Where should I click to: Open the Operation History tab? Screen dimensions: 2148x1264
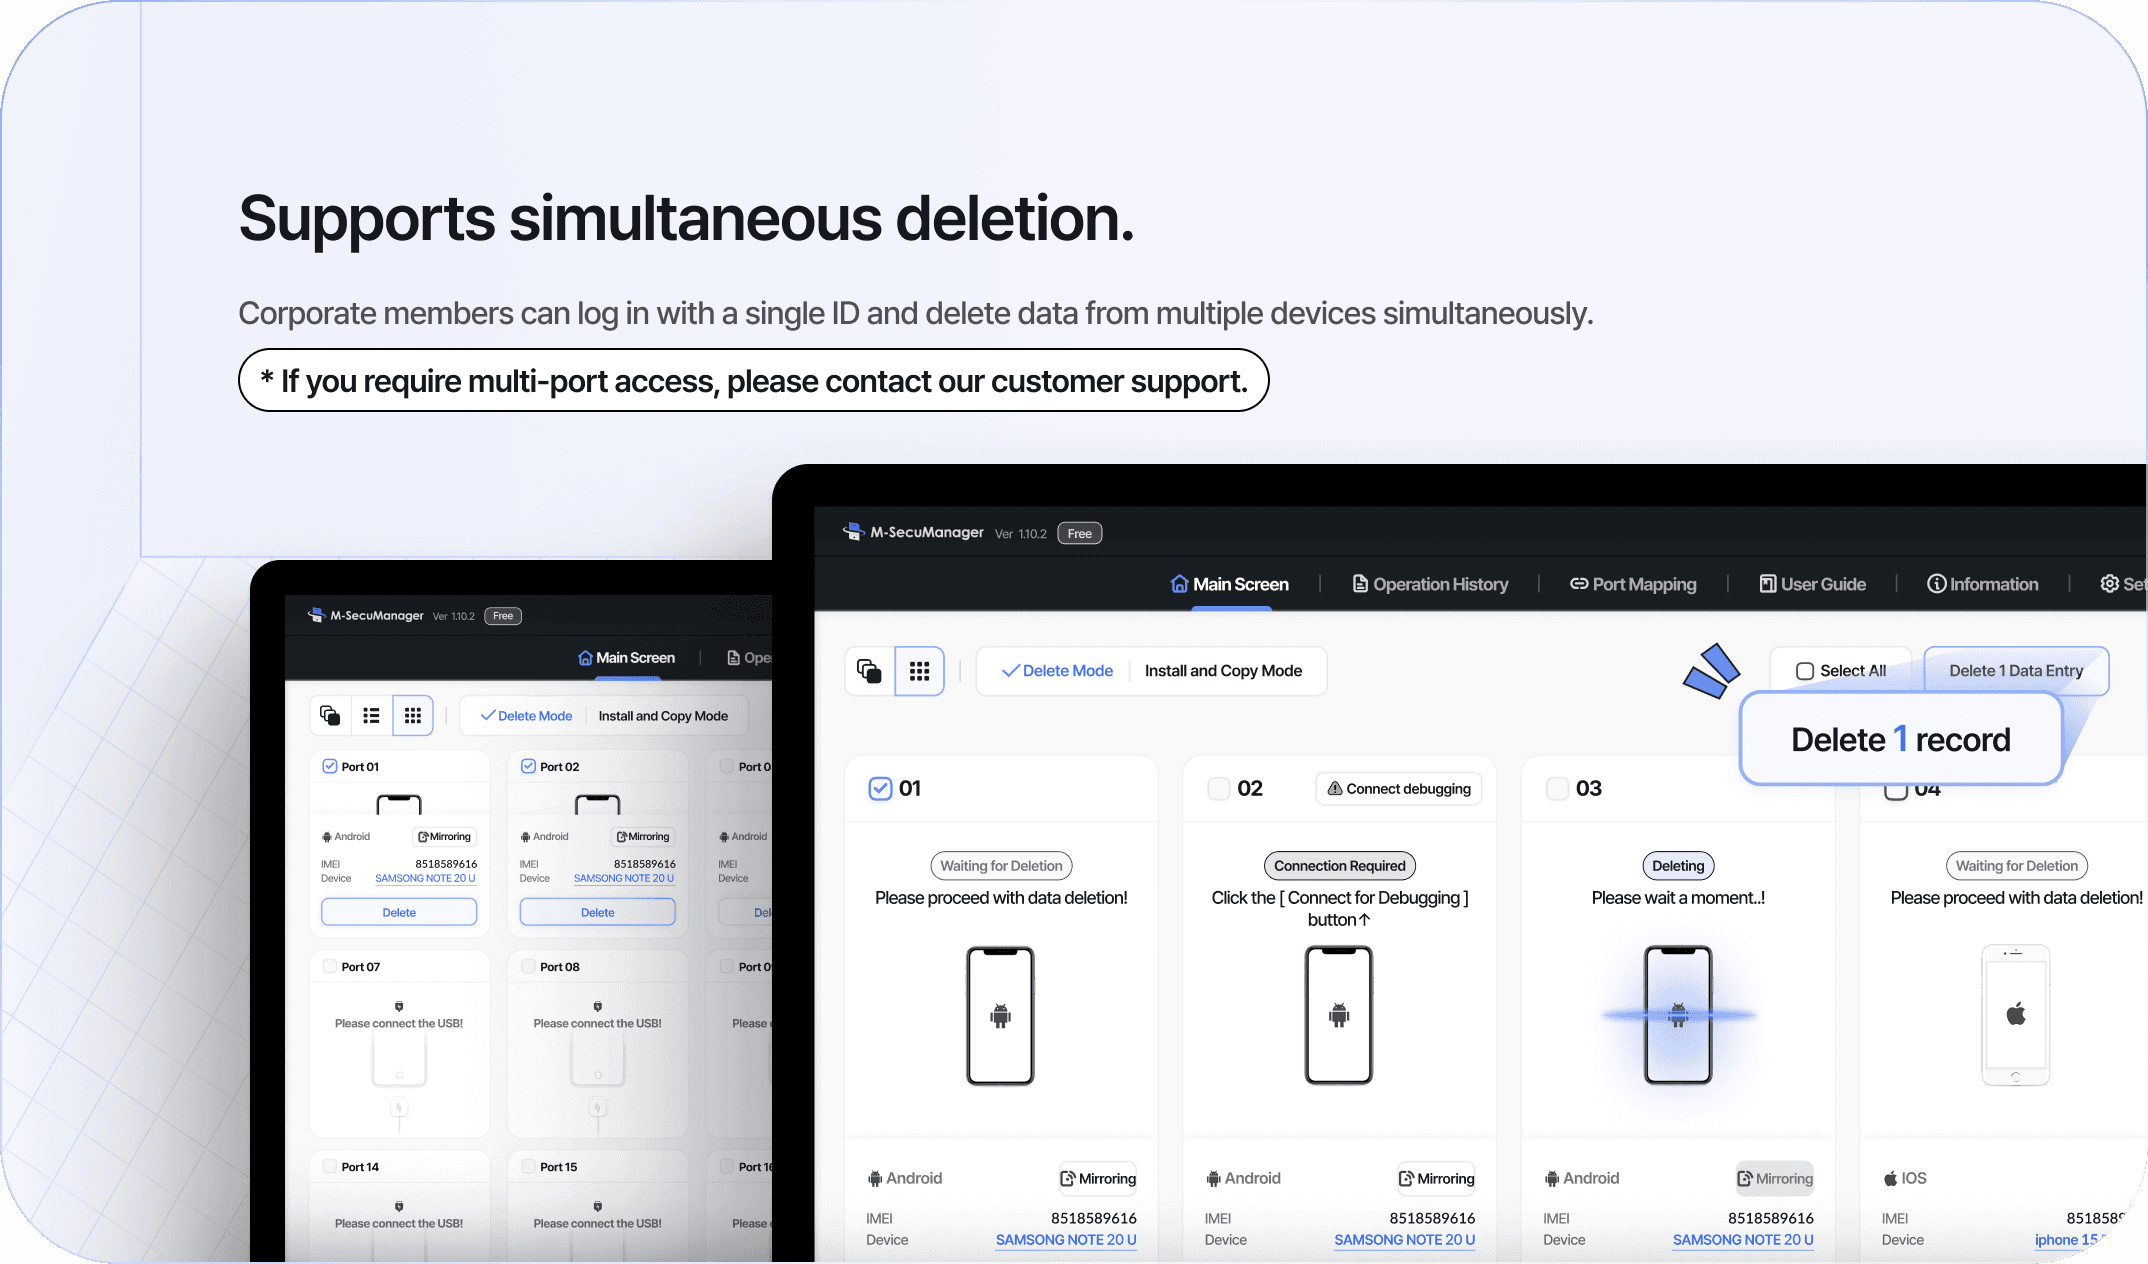click(x=1430, y=584)
